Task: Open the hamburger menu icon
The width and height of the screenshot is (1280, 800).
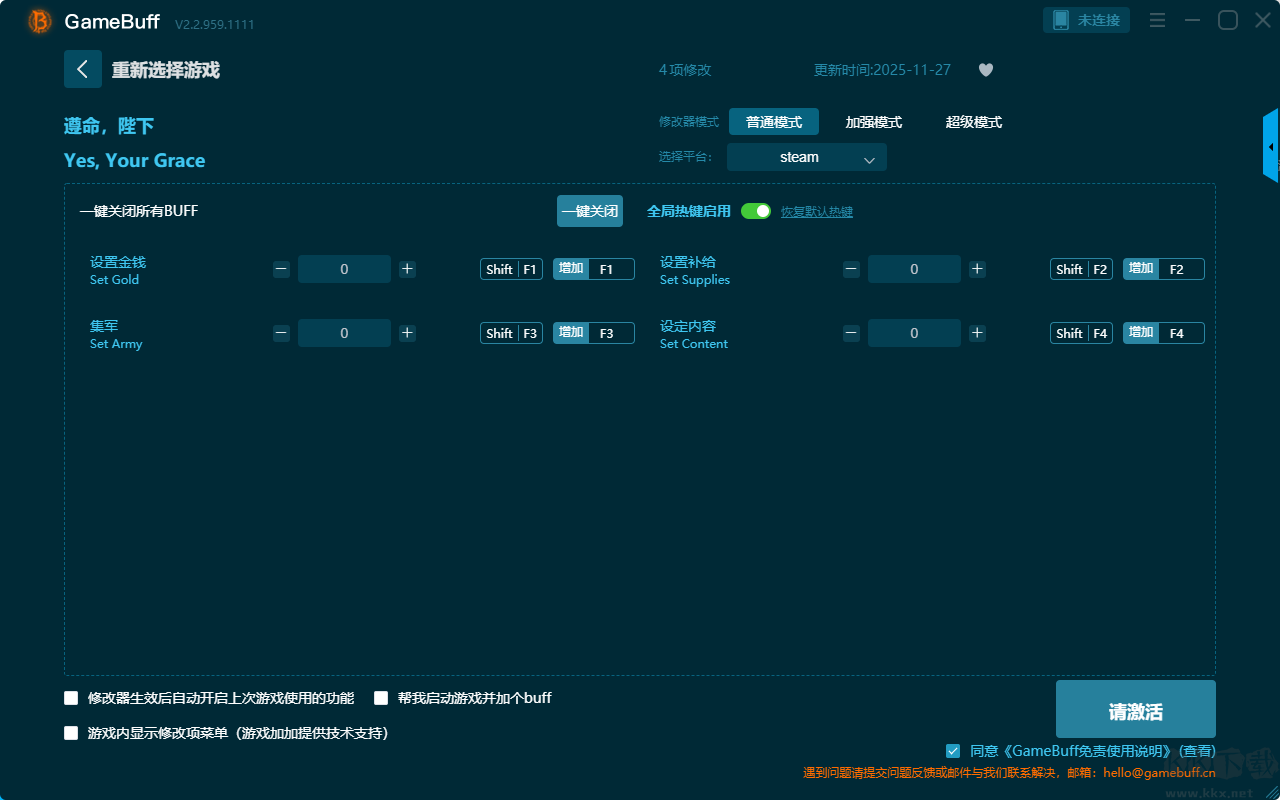Action: (x=1157, y=20)
